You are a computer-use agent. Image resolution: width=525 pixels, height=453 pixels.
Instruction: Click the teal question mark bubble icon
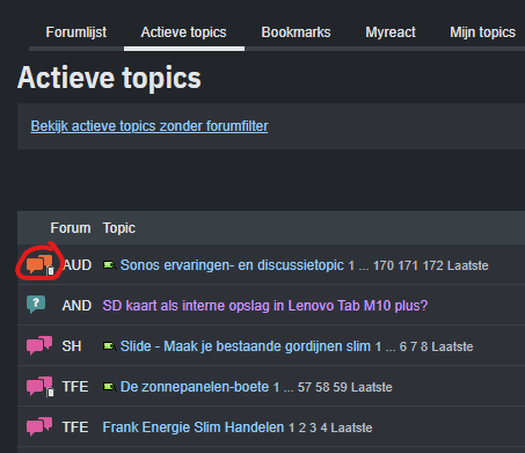click(x=36, y=304)
